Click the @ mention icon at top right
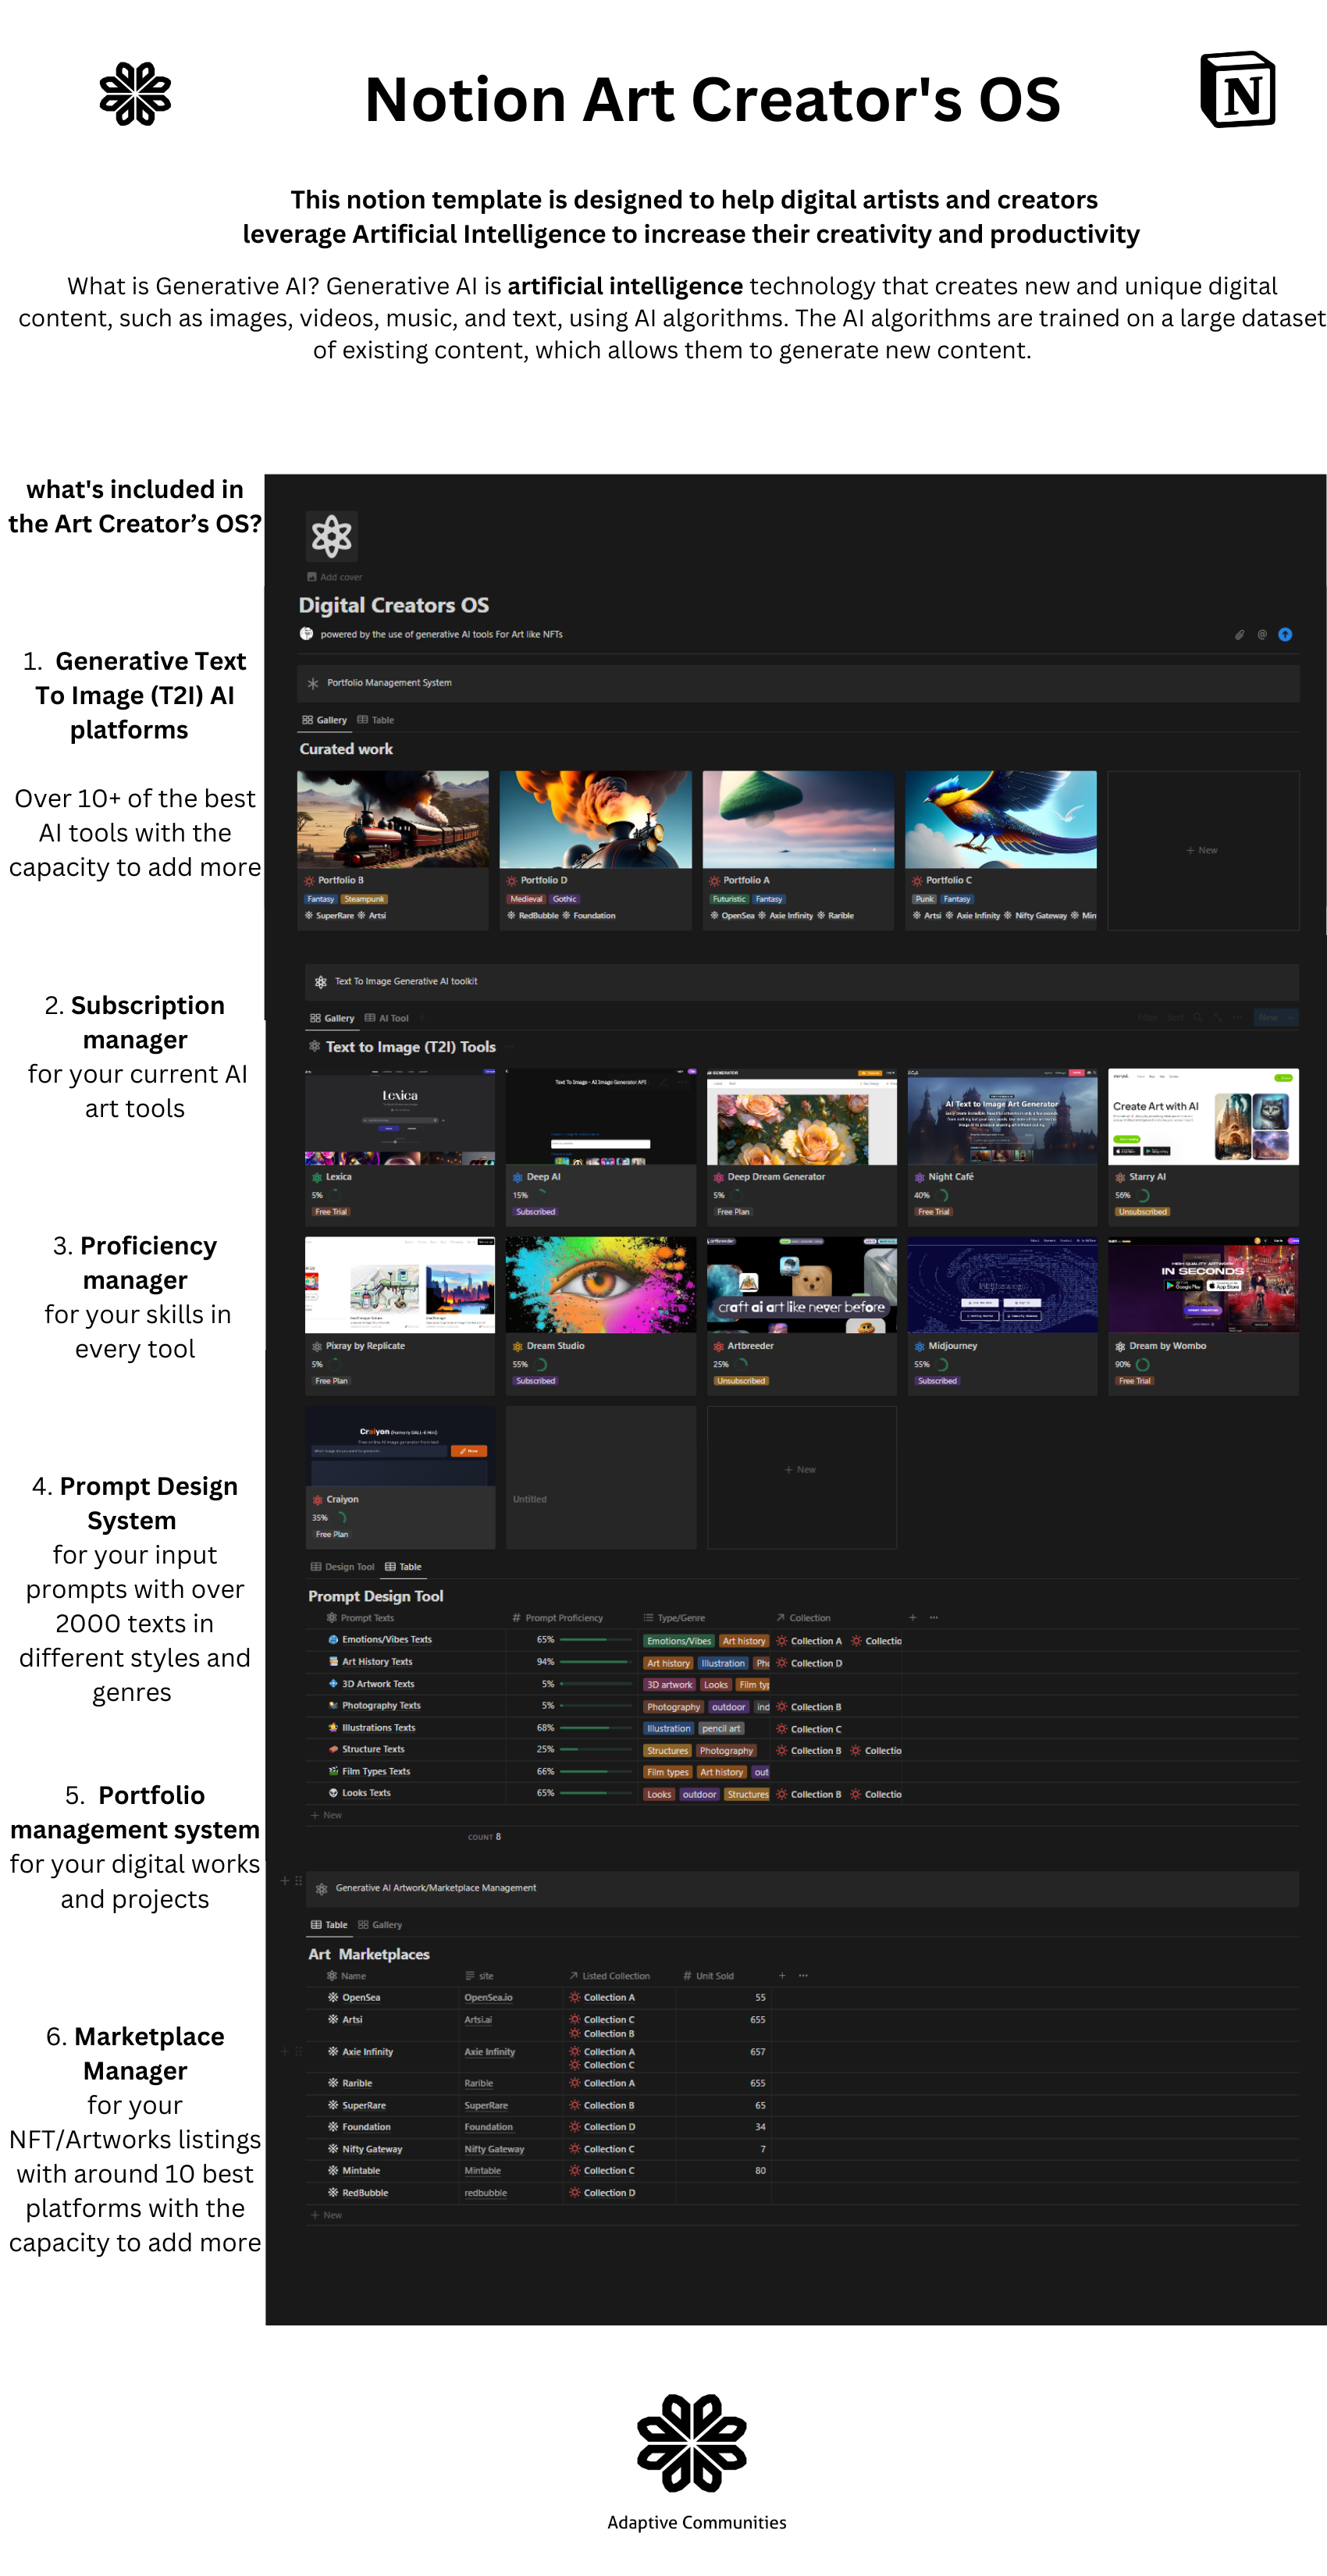 (x=1261, y=634)
